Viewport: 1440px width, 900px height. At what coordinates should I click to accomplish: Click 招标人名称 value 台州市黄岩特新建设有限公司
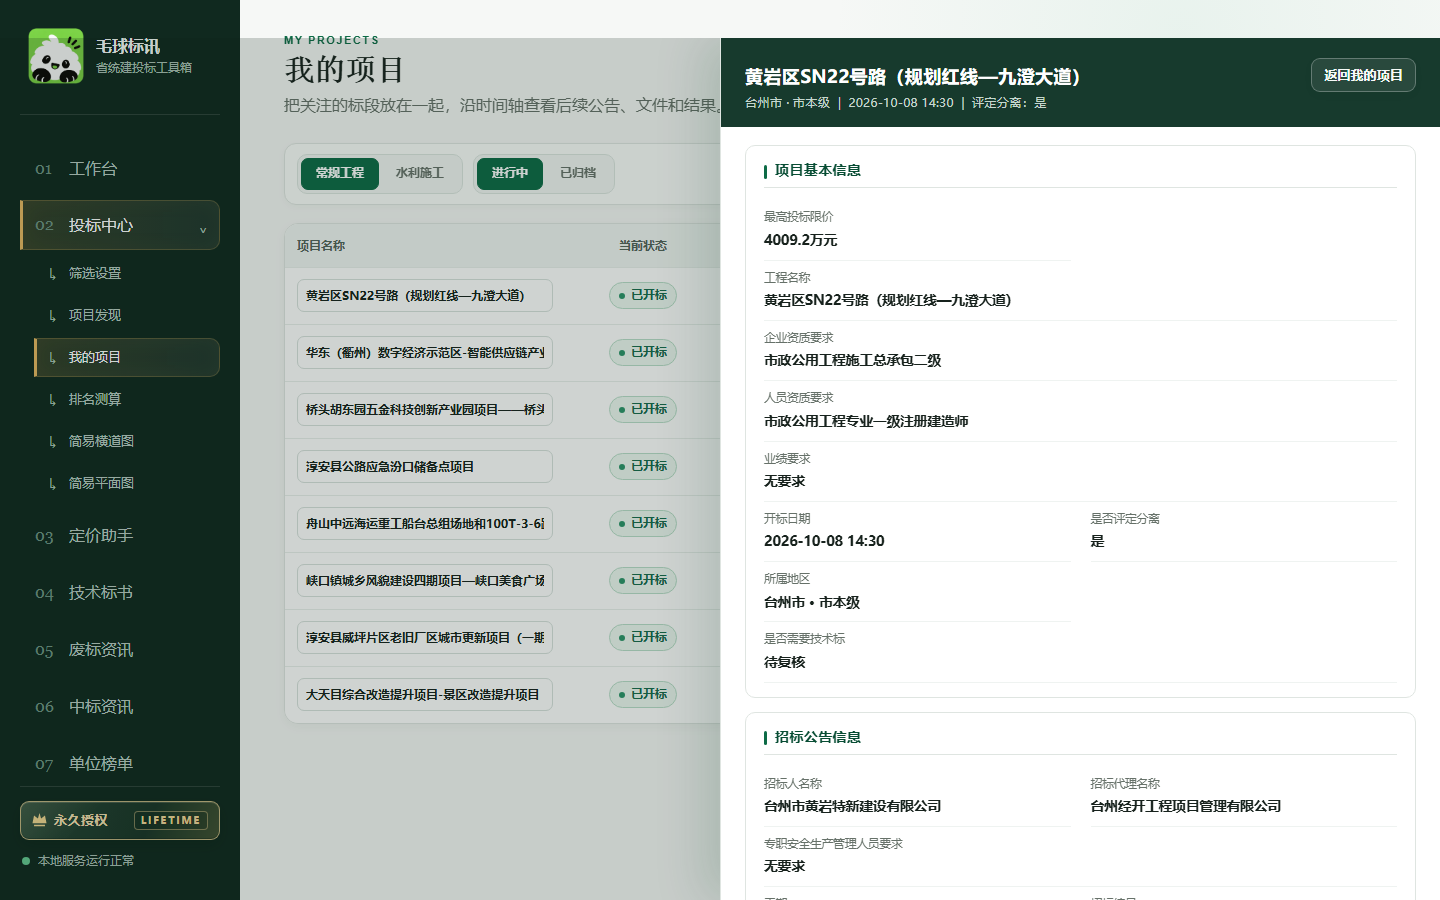tap(853, 806)
